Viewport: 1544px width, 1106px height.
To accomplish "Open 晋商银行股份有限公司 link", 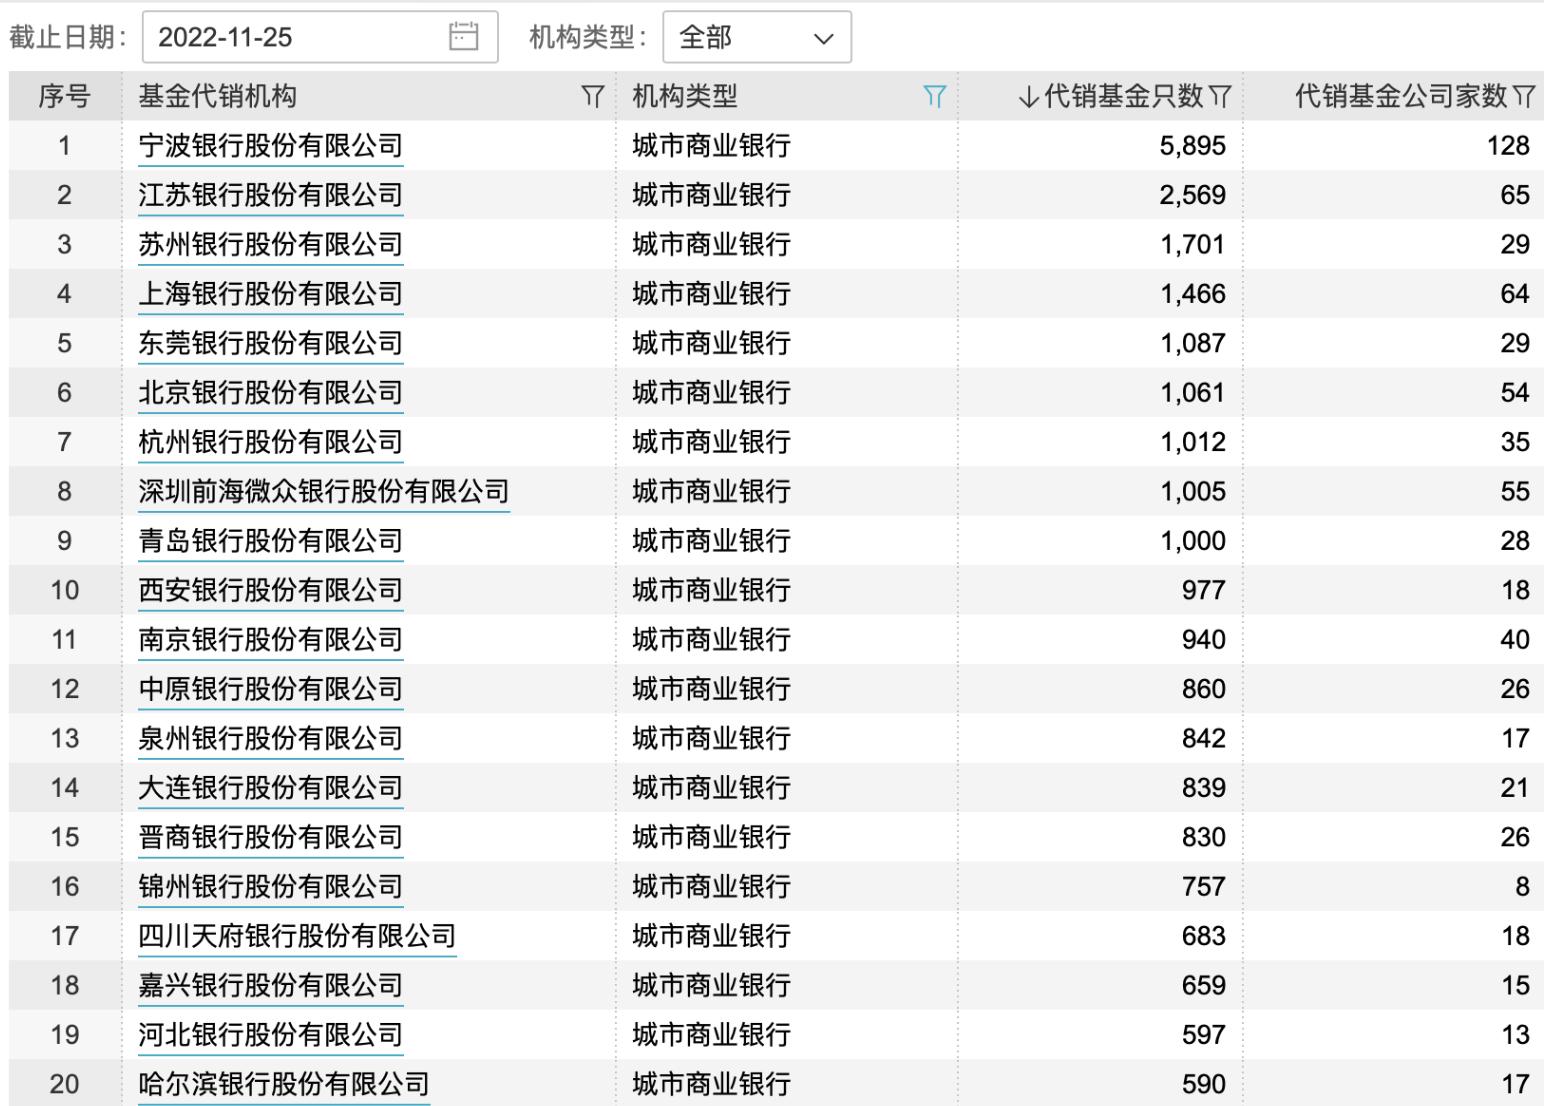I will point(270,837).
